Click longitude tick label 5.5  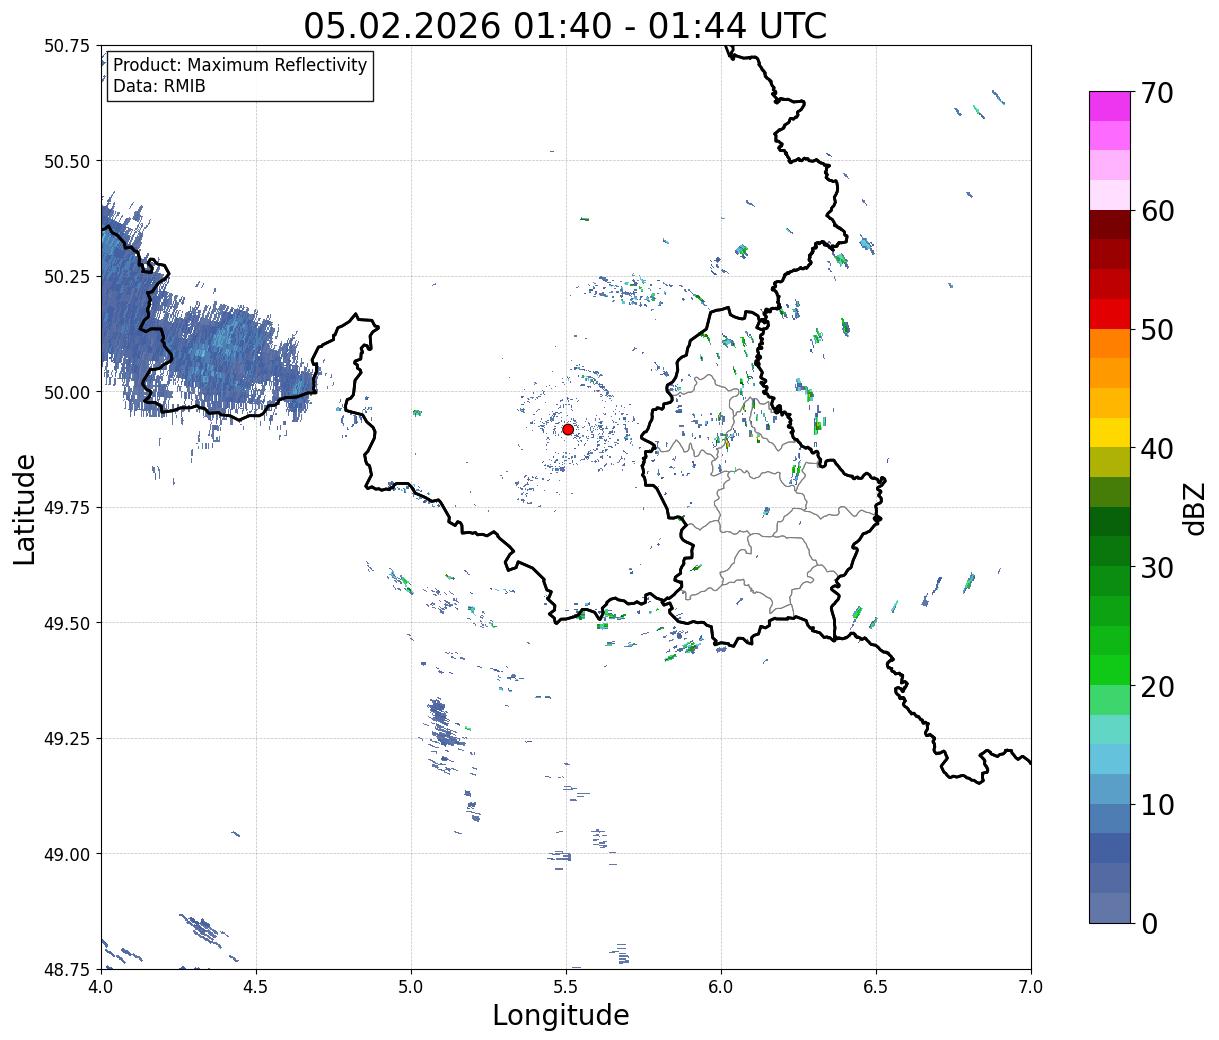coord(566,986)
